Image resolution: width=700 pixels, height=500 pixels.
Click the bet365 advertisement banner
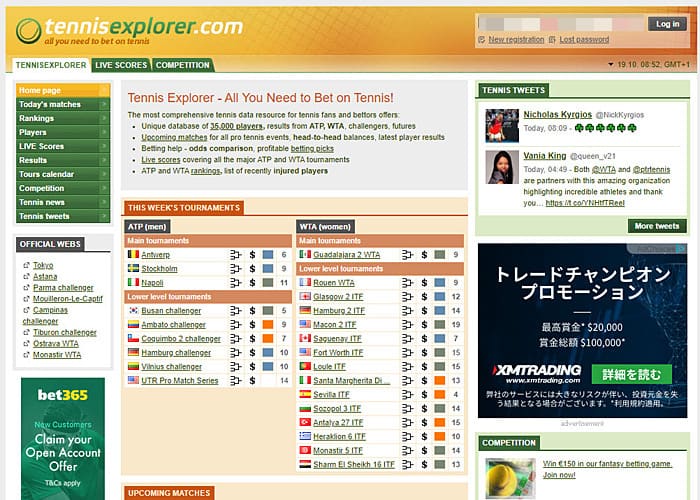63,439
